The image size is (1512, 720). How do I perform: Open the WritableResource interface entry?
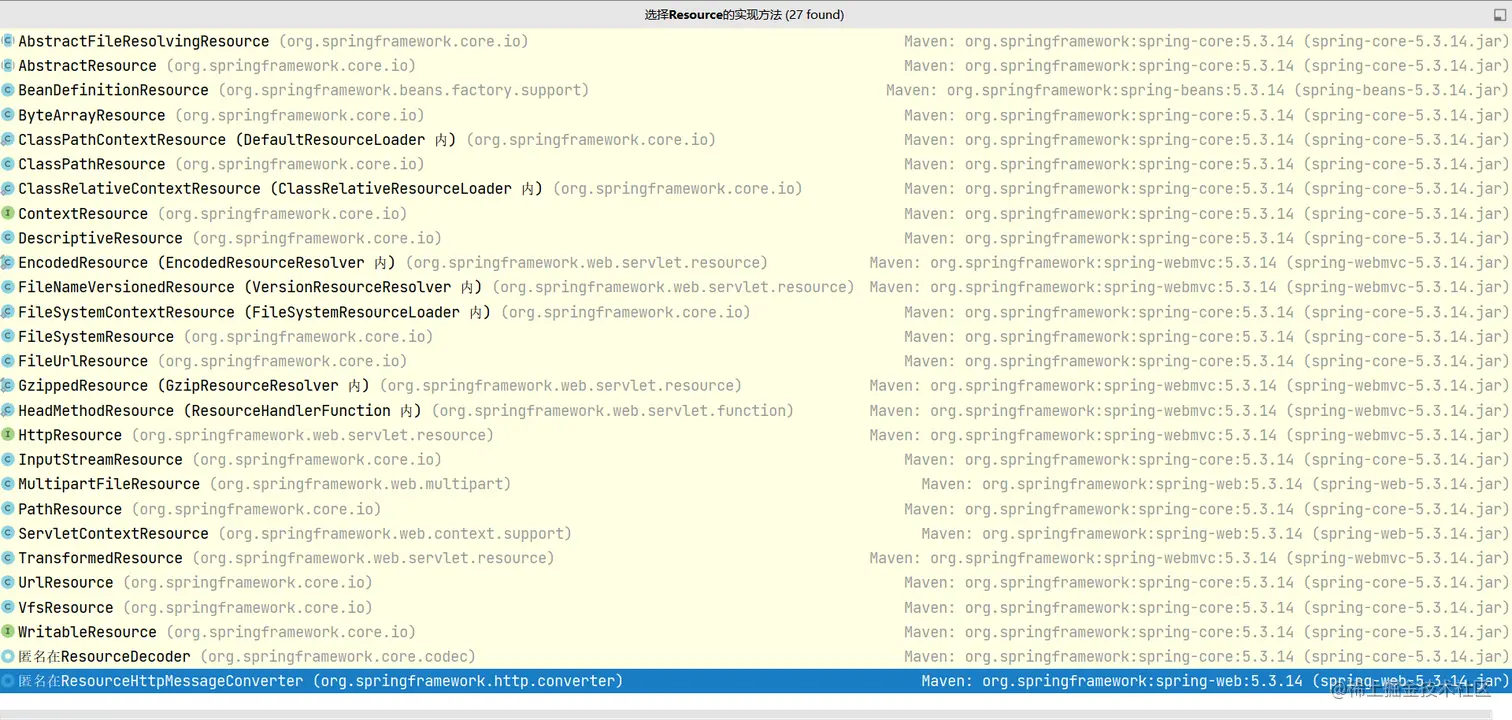click(x=756, y=632)
